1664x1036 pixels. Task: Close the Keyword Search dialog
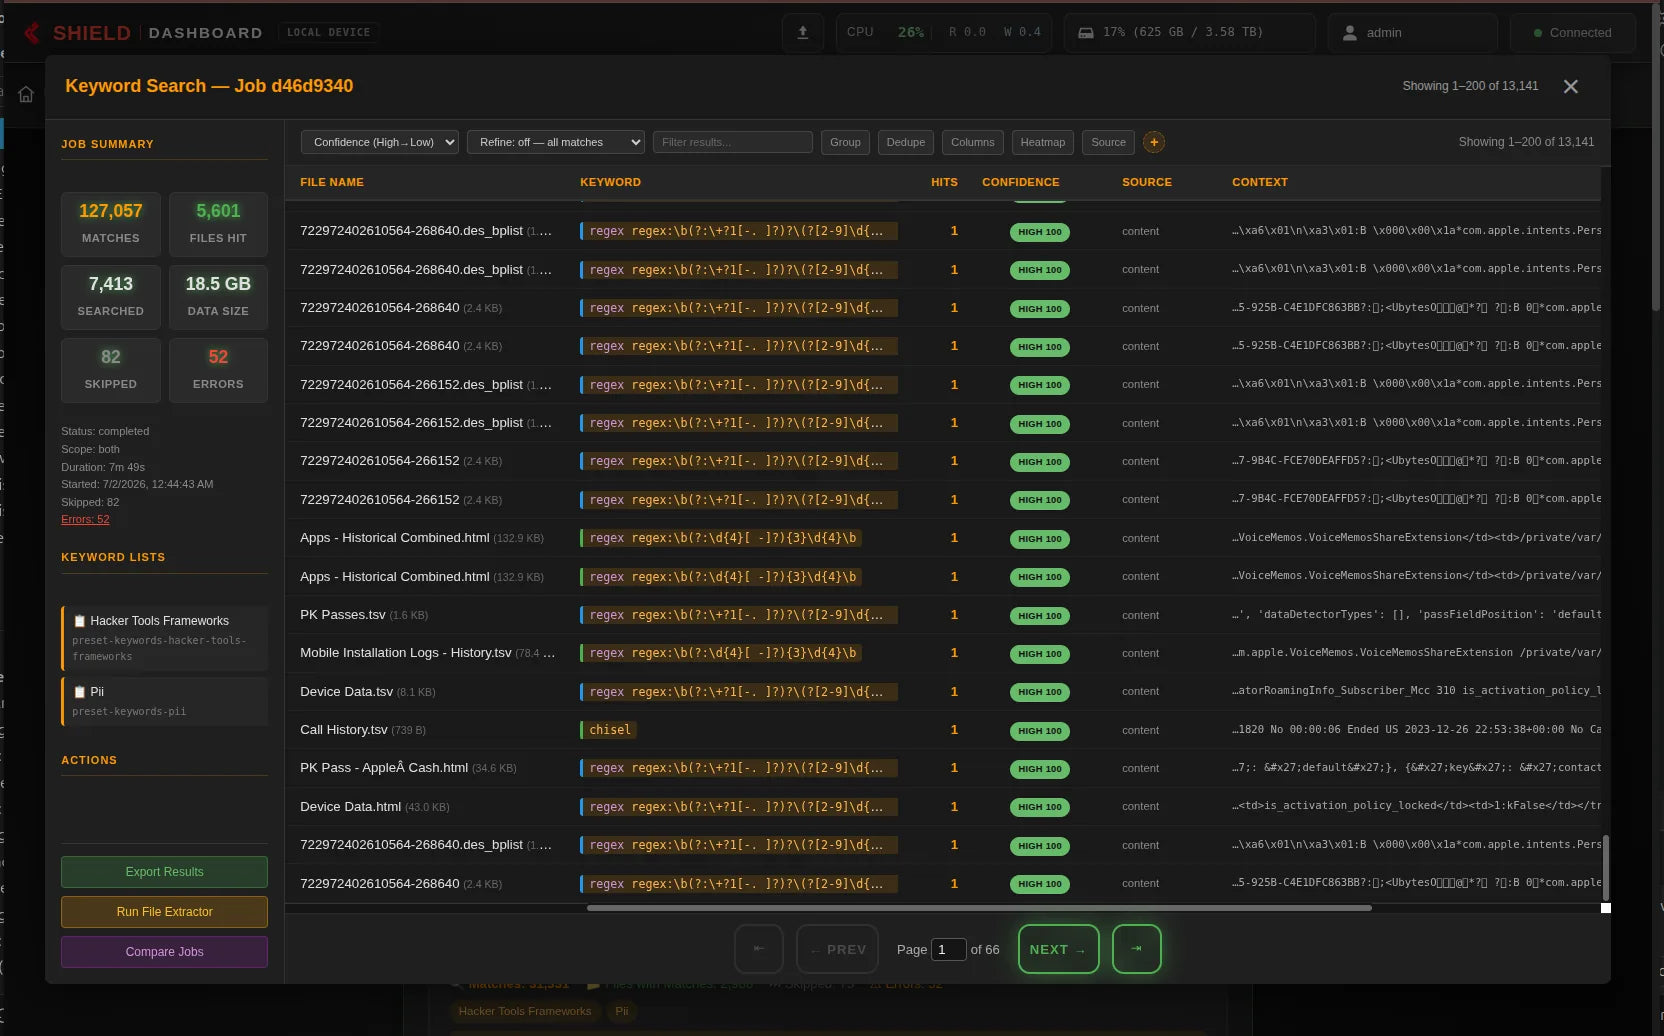(1571, 87)
